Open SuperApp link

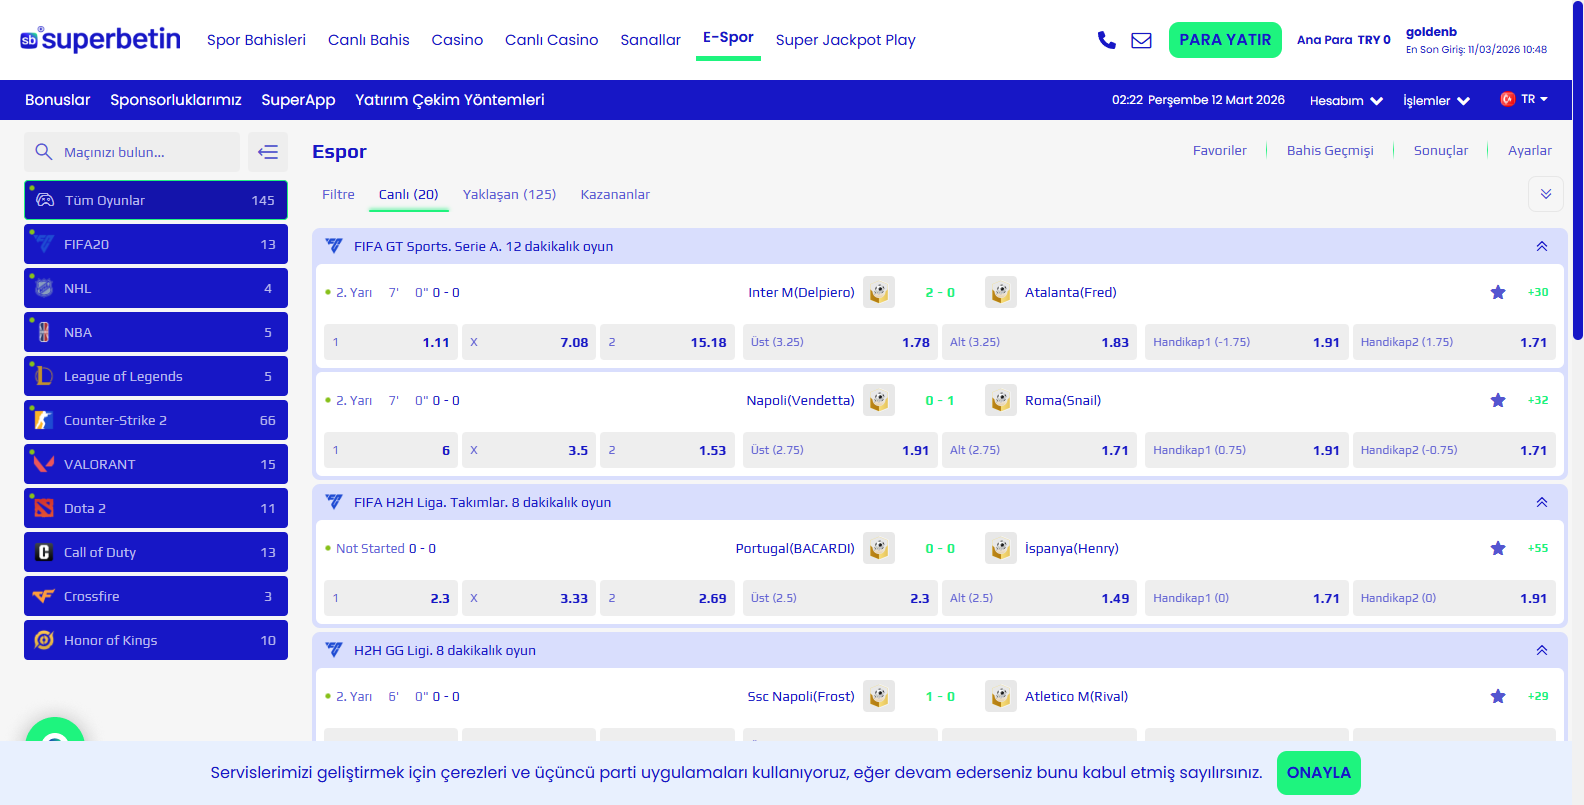coord(298,100)
